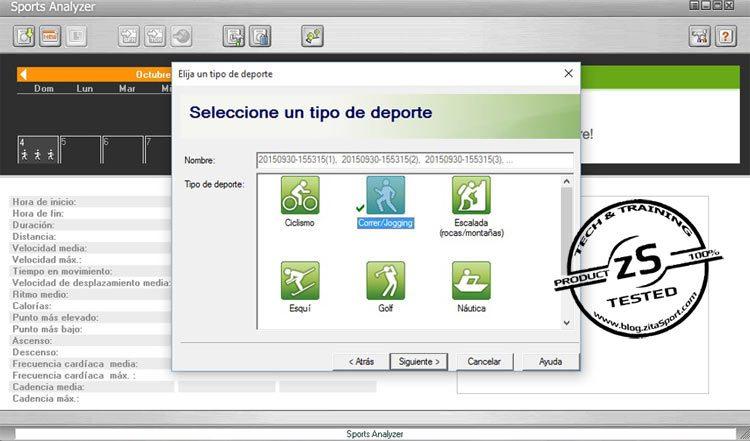750x441 pixels.
Task: Pick the Náutica boat sport icon
Action: 471,281
